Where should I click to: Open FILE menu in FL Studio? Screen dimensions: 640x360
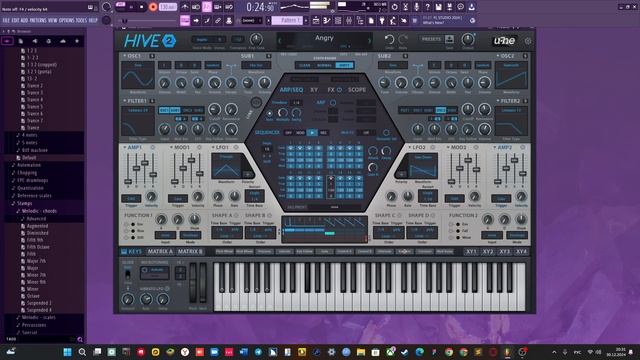pyautogui.click(x=6, y=20)
